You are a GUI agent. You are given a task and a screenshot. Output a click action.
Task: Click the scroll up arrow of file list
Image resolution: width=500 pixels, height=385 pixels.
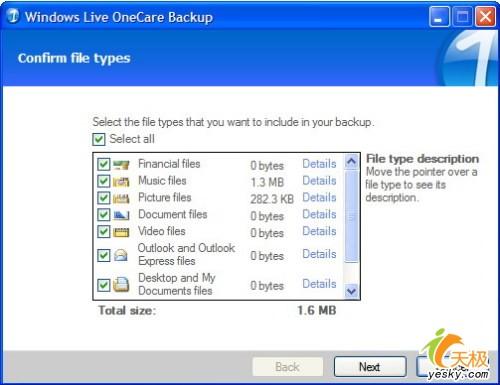351,162
